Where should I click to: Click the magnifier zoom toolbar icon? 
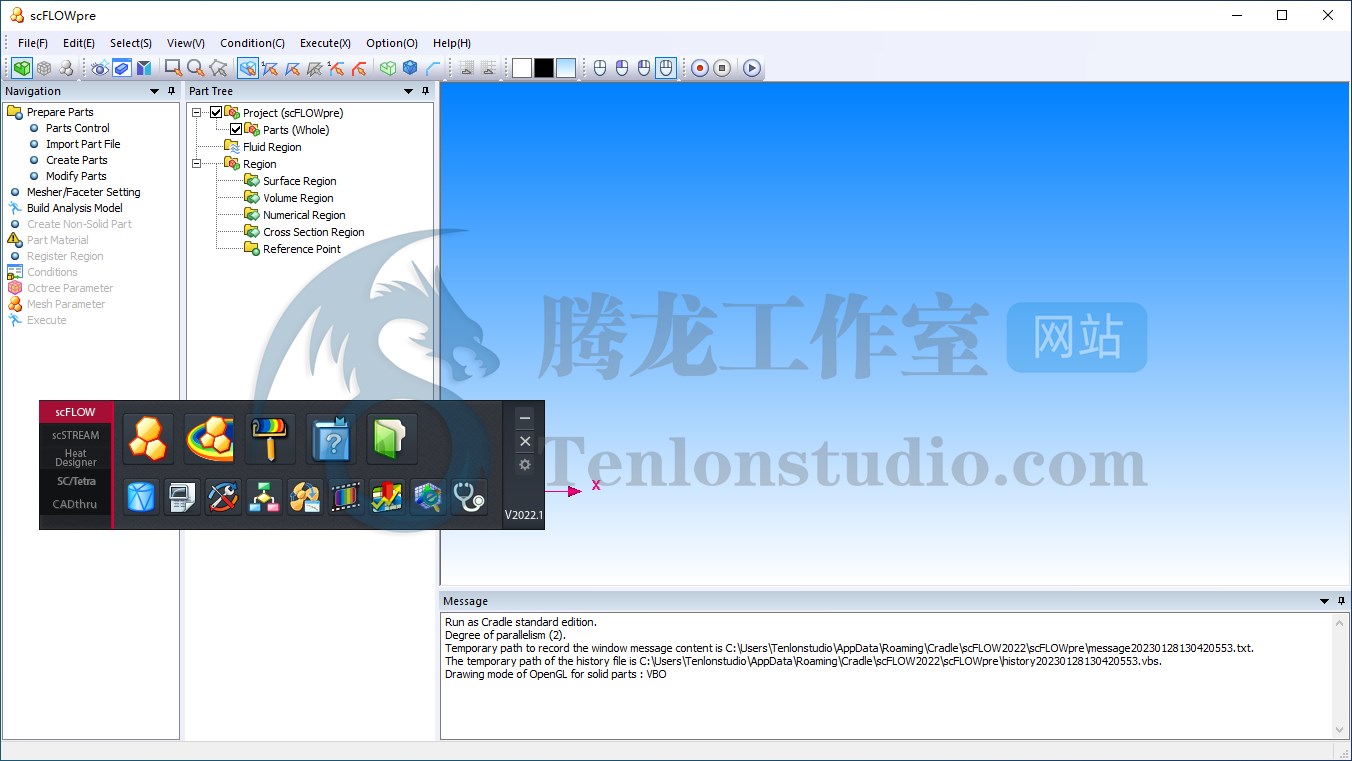(195, 68)
